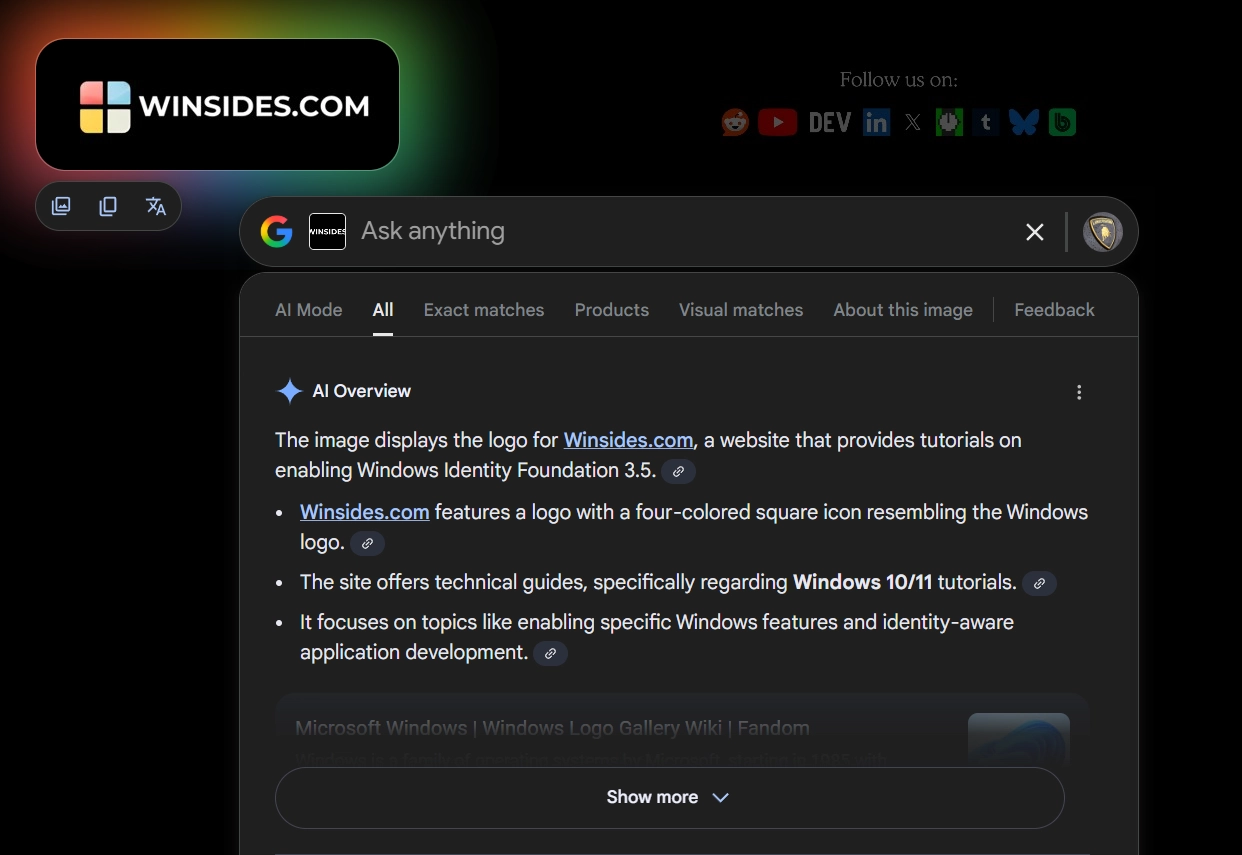Open the citation chip after Windows 10/11 tutorials
Screen dimensions: 1242x855
click(x=1040, y=583)
